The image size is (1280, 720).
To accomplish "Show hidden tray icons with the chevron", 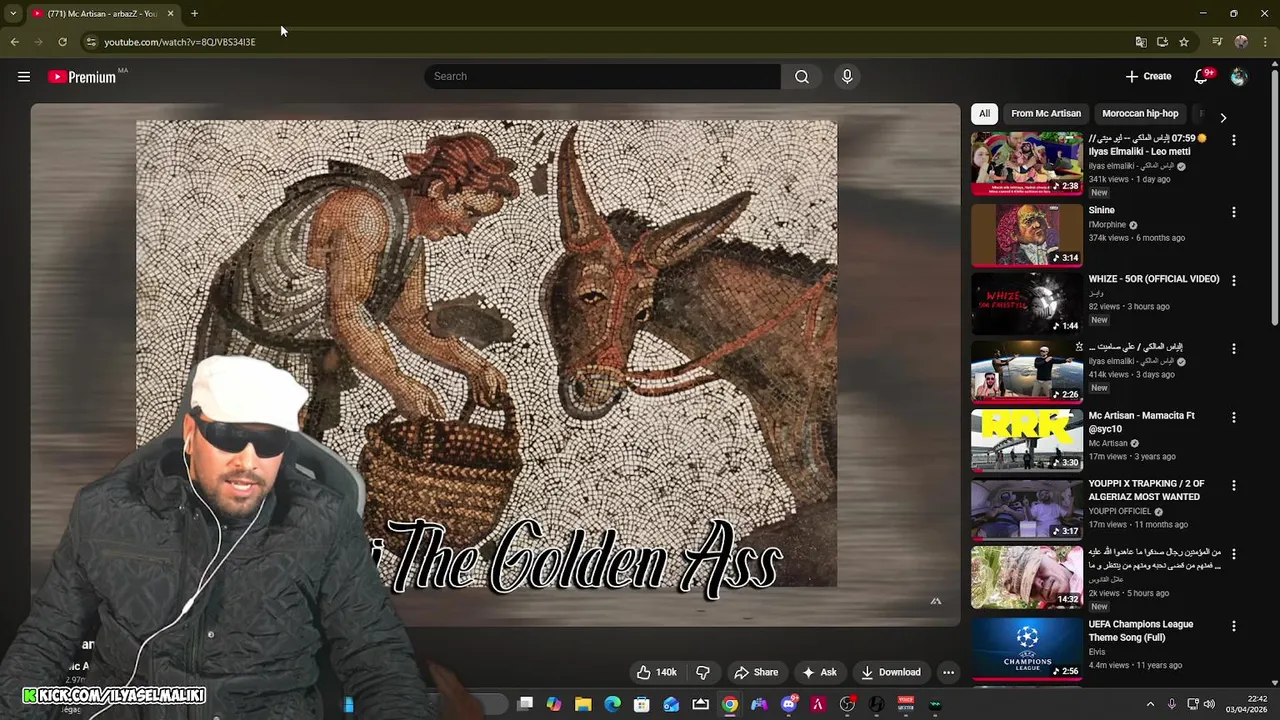I will 1150,704.
